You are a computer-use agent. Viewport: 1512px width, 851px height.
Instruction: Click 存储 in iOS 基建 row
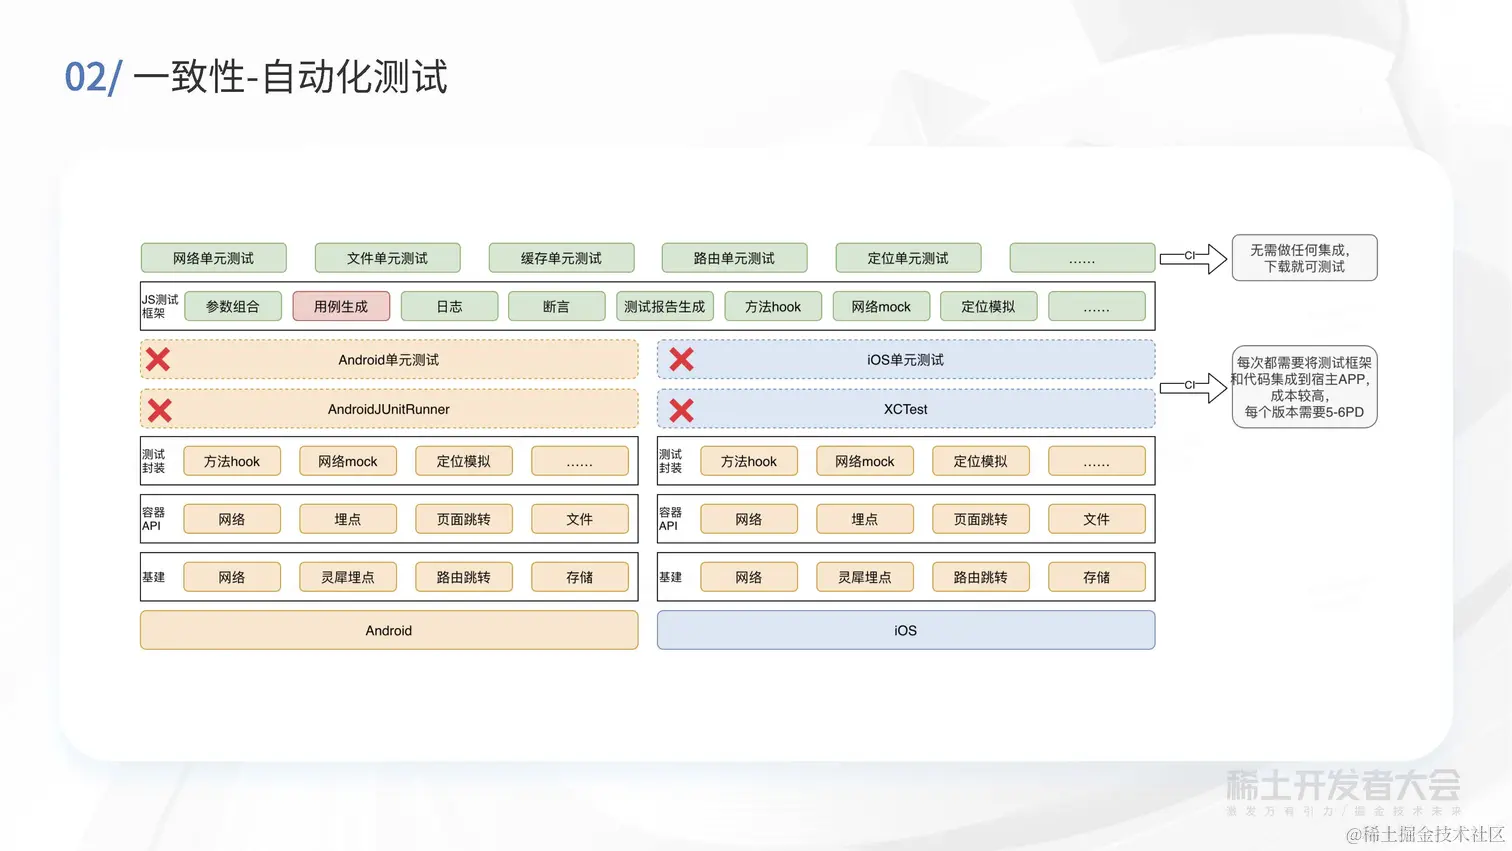coord(1097,577)
